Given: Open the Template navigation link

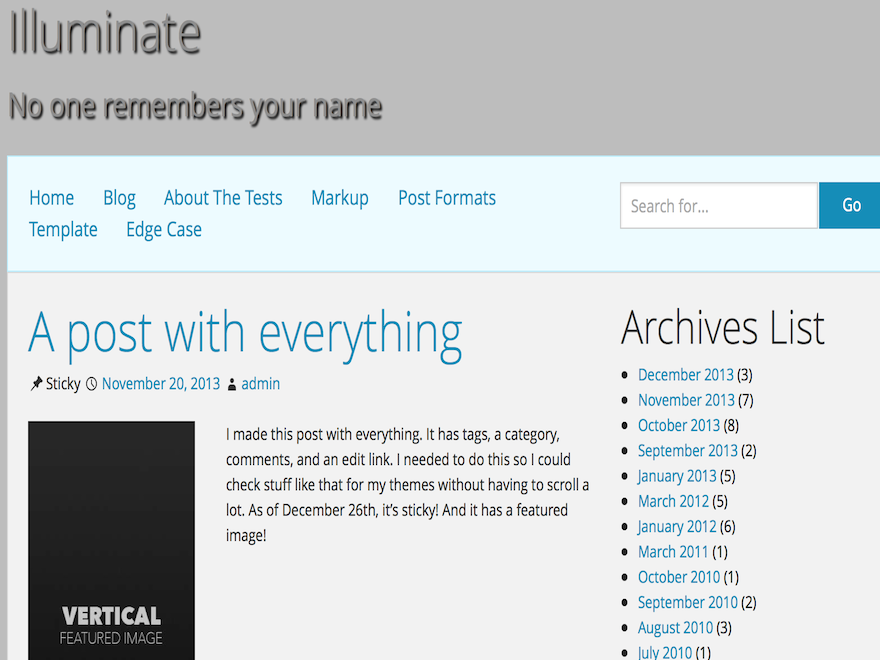Looking at the screenshot, I should click(x=63, y=229).
